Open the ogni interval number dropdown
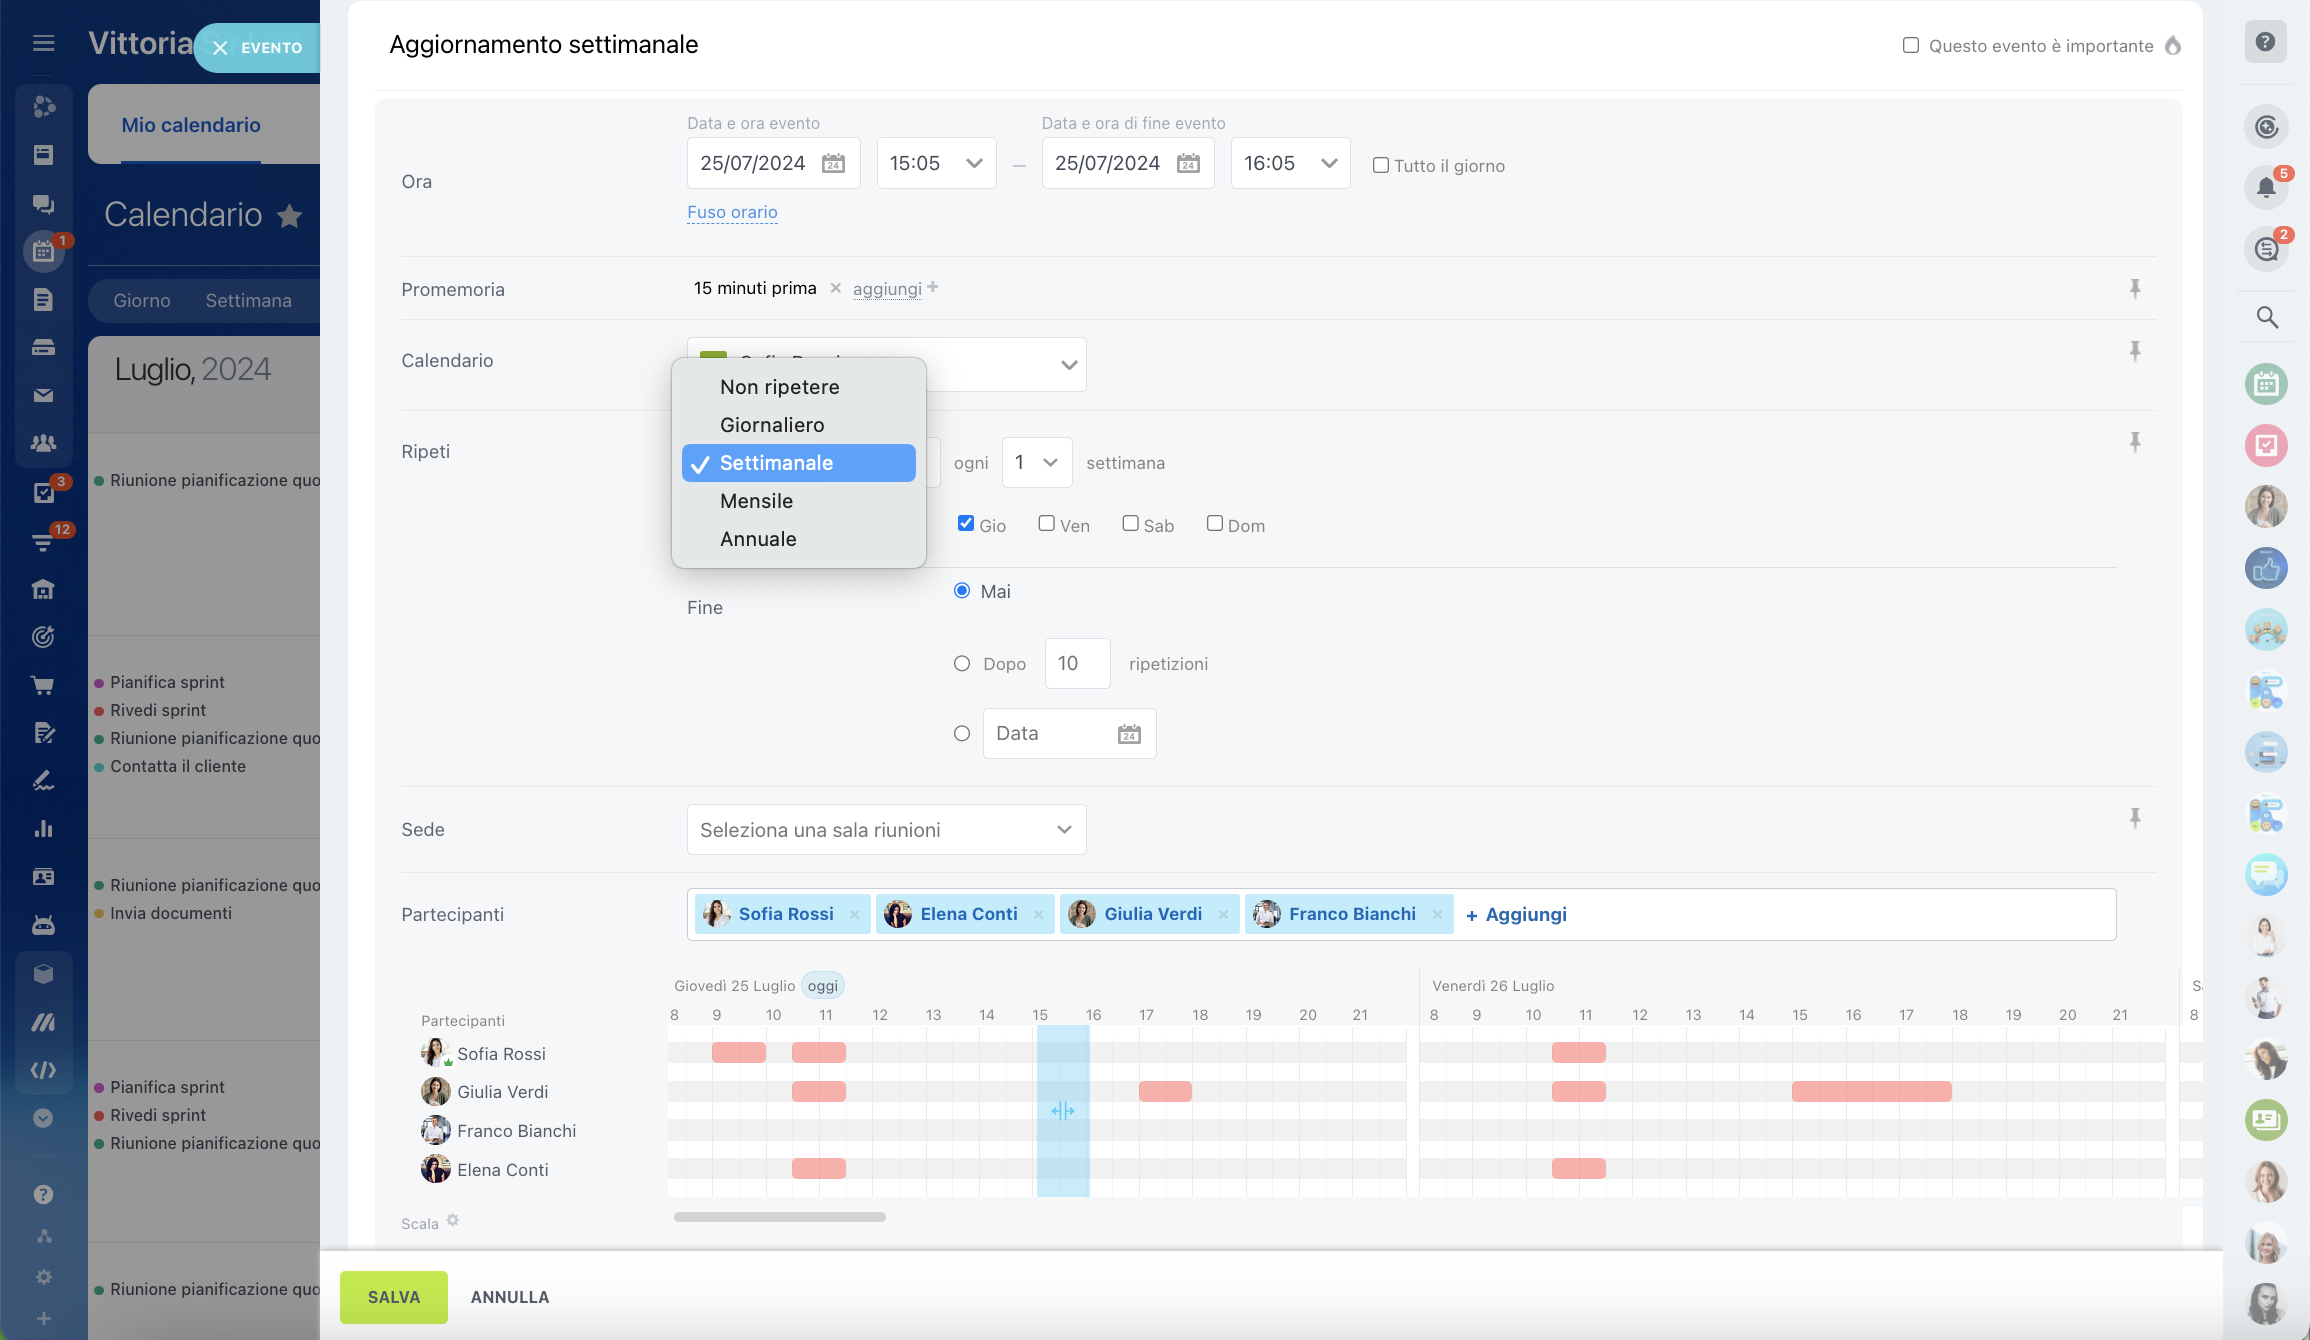This screenshot has height=1340, width=2310. point(1036,462)
